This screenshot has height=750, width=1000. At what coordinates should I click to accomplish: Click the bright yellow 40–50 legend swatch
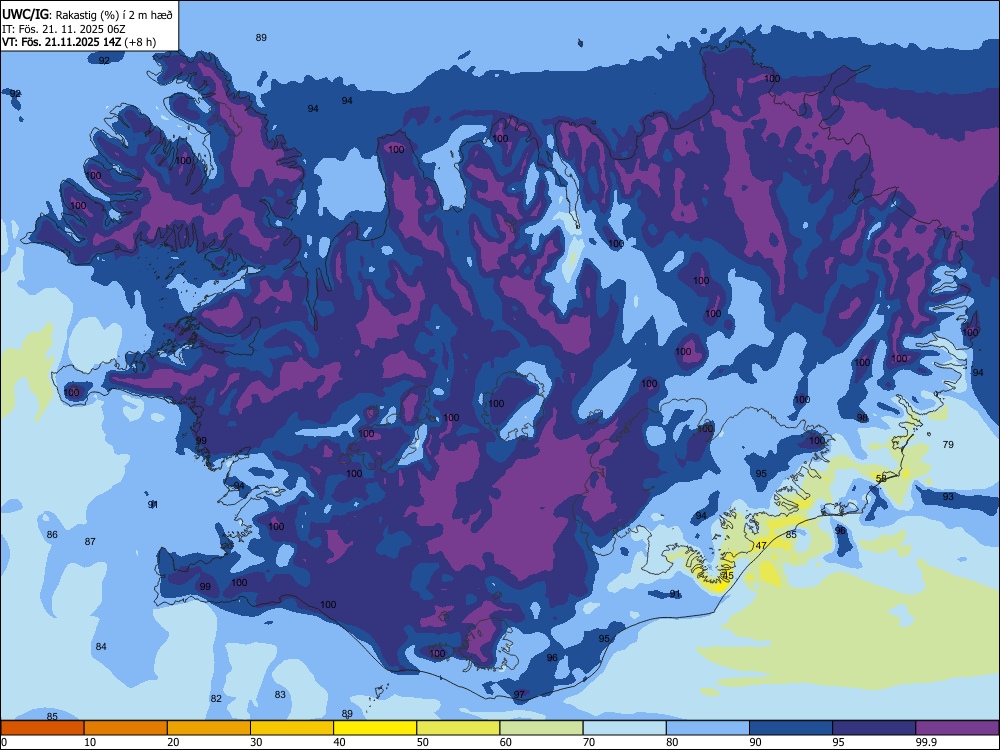(x=375, y=728)
